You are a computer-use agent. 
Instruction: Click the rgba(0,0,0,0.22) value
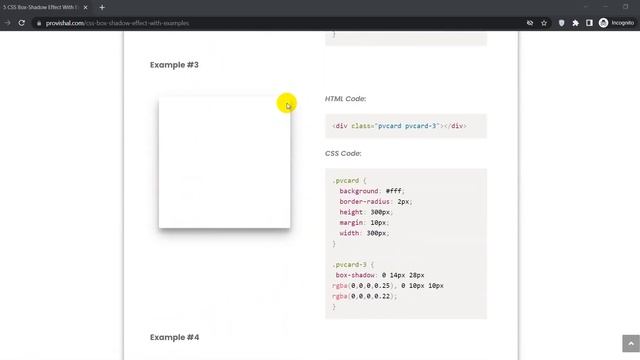[x=361, y=296]
